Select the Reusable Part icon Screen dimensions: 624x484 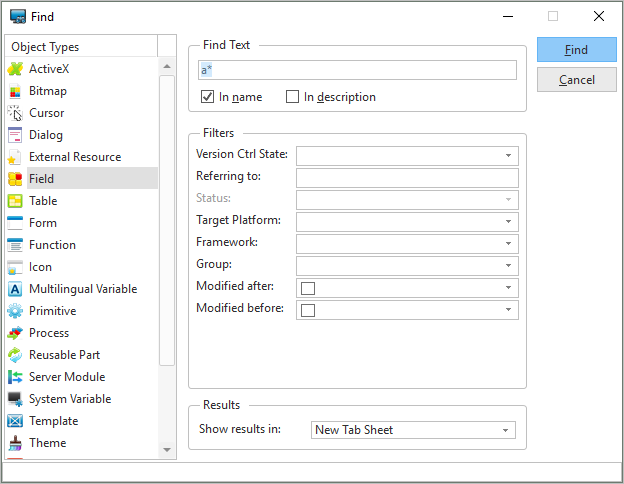tap(15, 355)
